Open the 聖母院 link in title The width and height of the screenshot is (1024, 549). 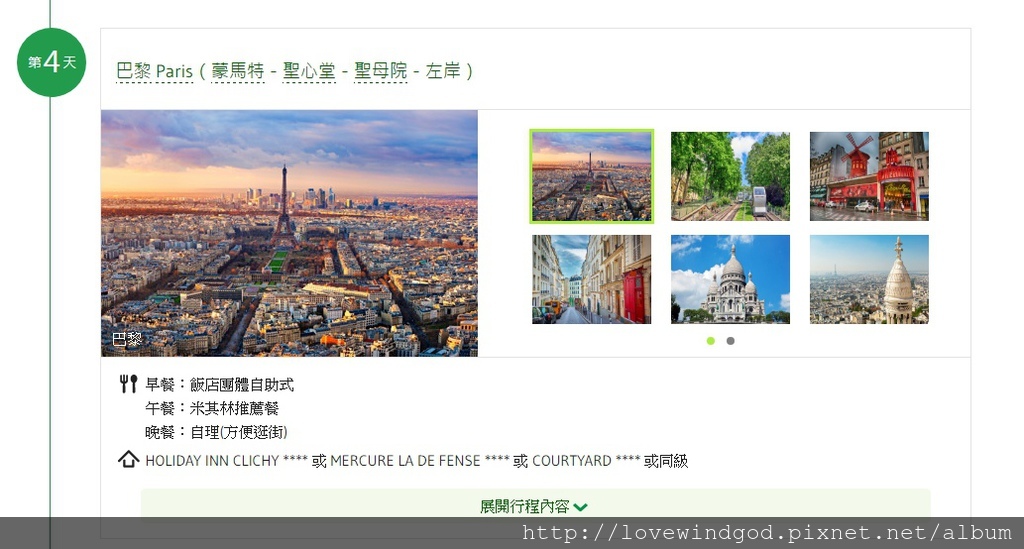pos(380,71)
